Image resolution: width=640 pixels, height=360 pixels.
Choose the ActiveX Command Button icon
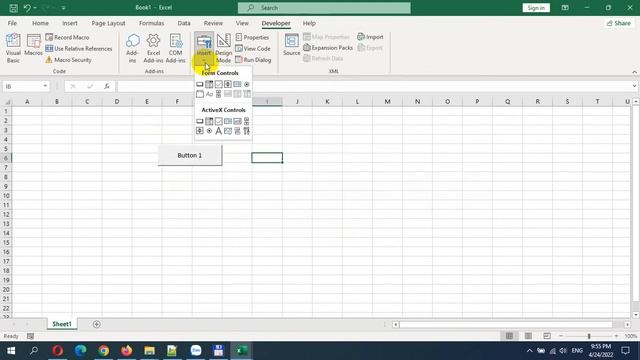[x=200, y=121]
